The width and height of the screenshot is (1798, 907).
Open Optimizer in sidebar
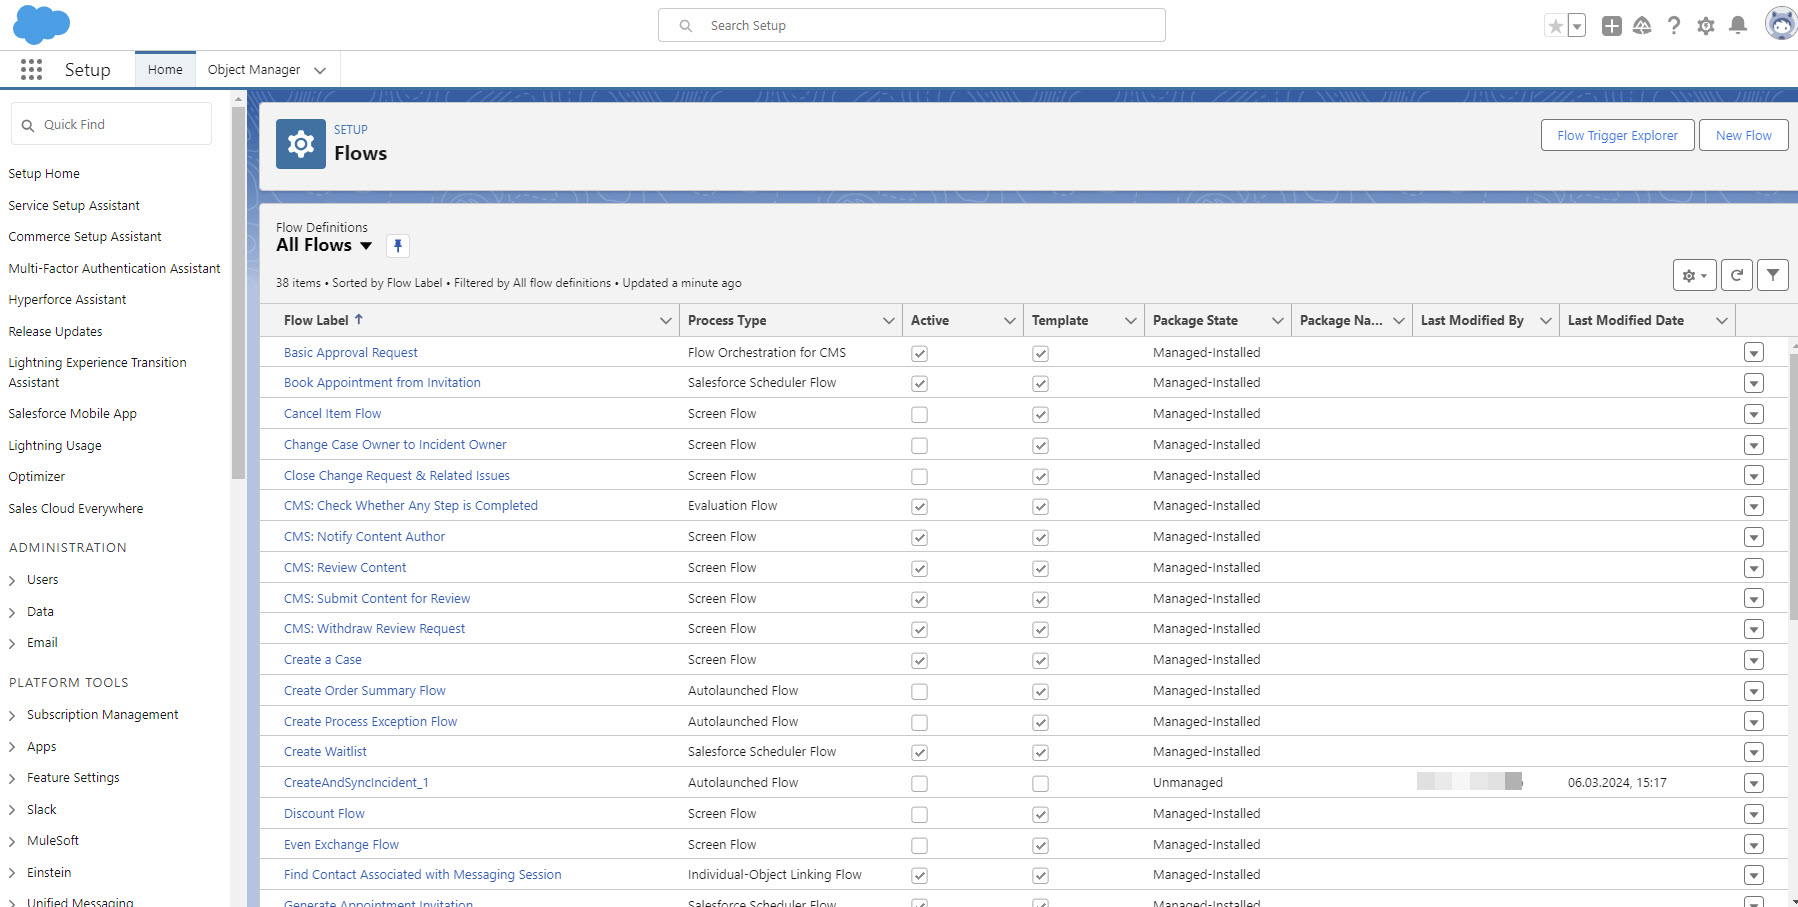click(x=37, y=477)
